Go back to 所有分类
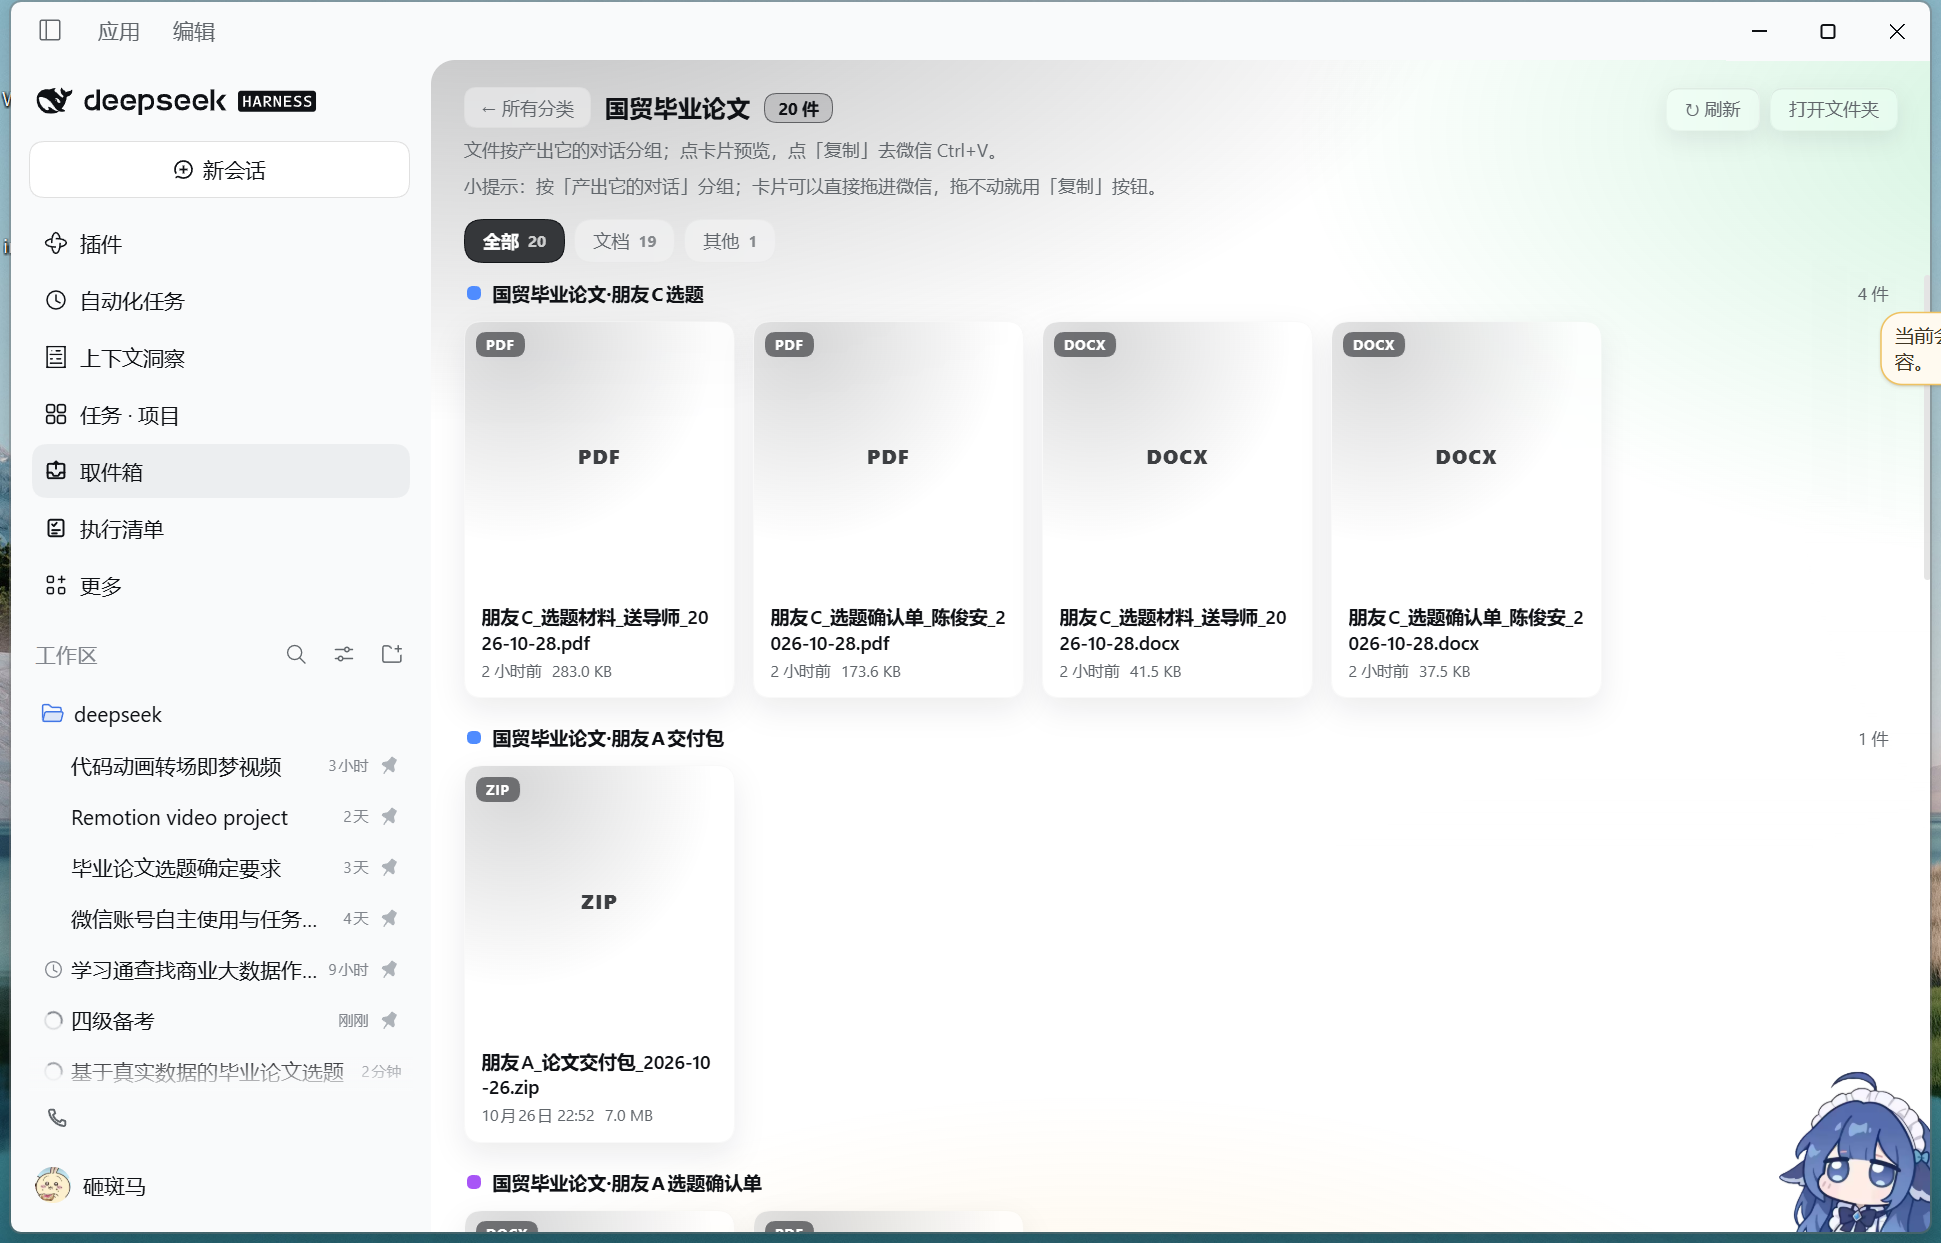 [x=527, y=109]
